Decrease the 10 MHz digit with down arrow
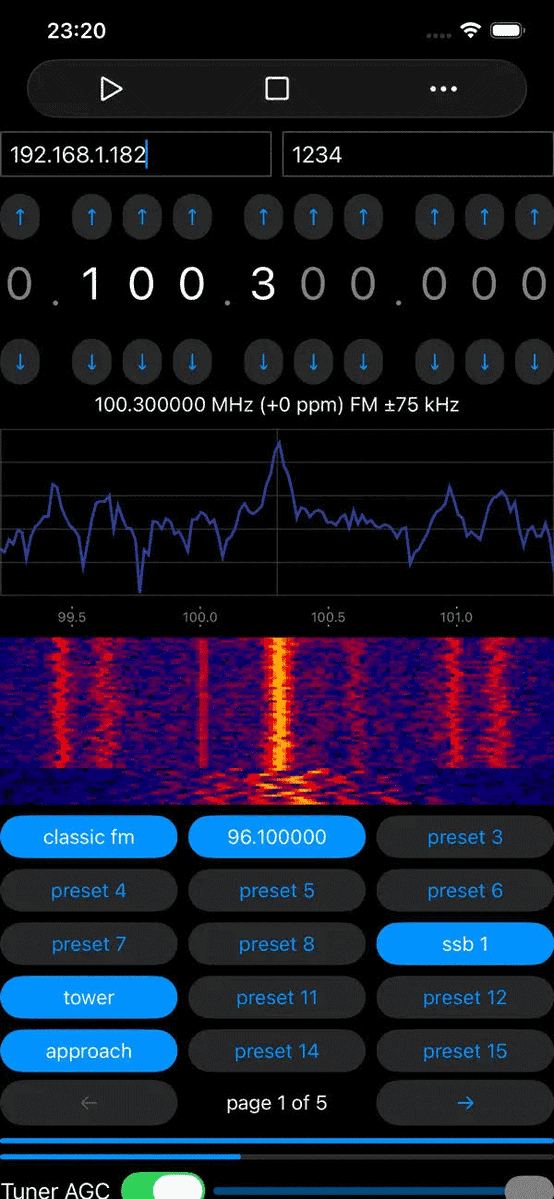Image resolution: width=554 pixels, height=1199 pixels. (142, 361)
